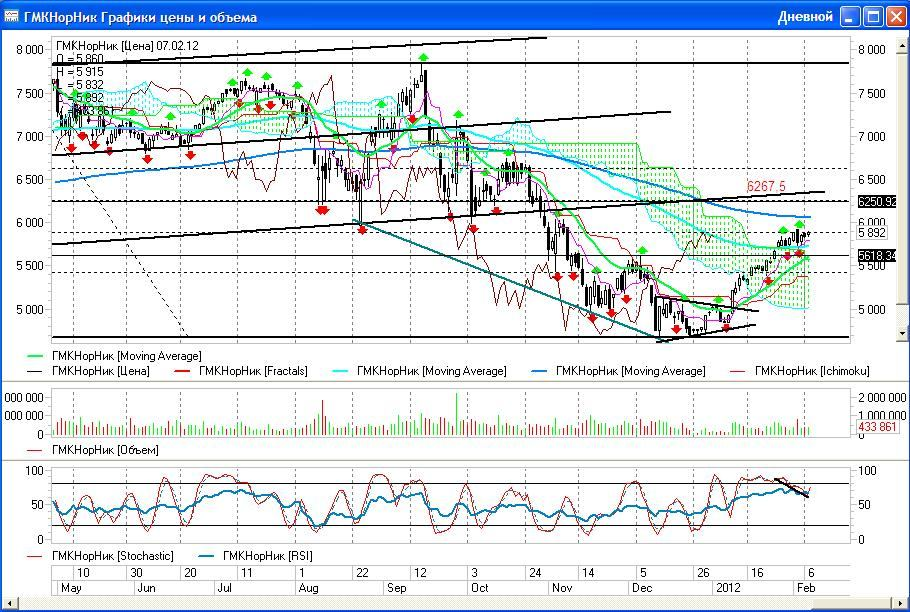Click the Nov month label on time axis
Screen dimensions: 910x612
click(x=562, y=588)
